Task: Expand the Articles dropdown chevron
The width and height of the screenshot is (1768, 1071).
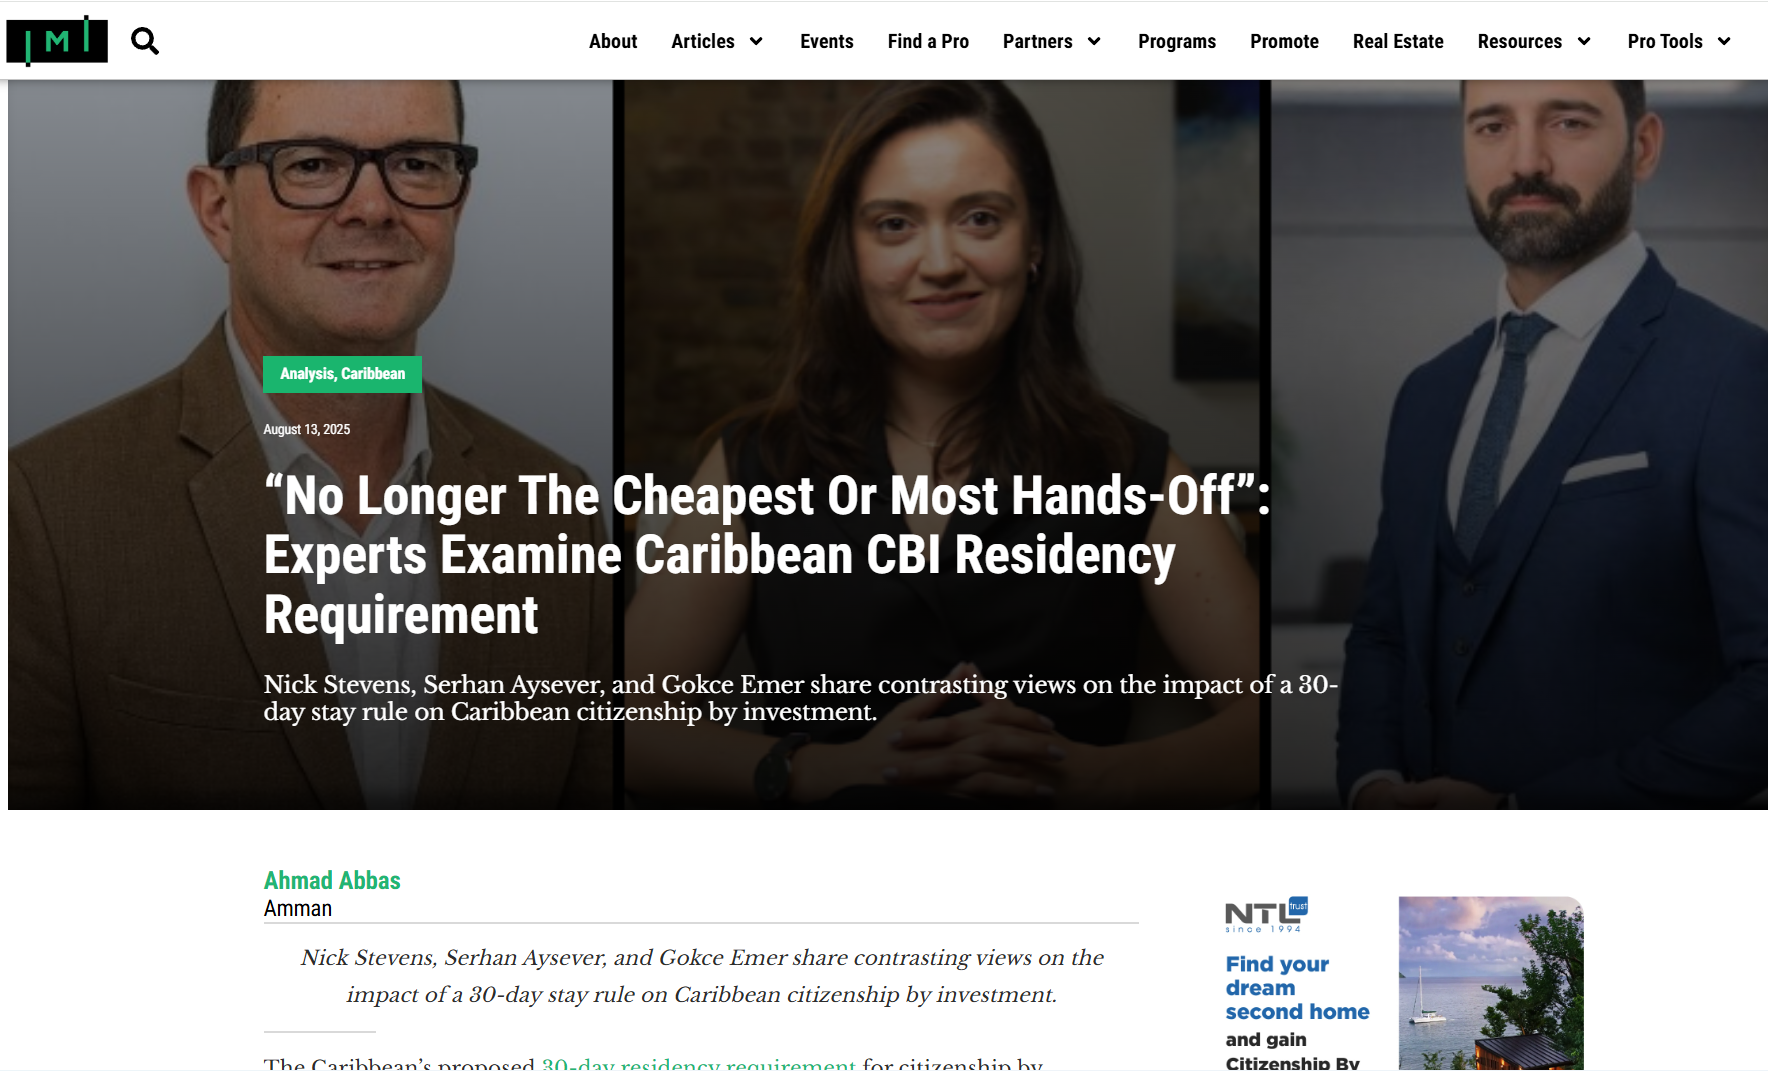Action: [x=756, y=41]
